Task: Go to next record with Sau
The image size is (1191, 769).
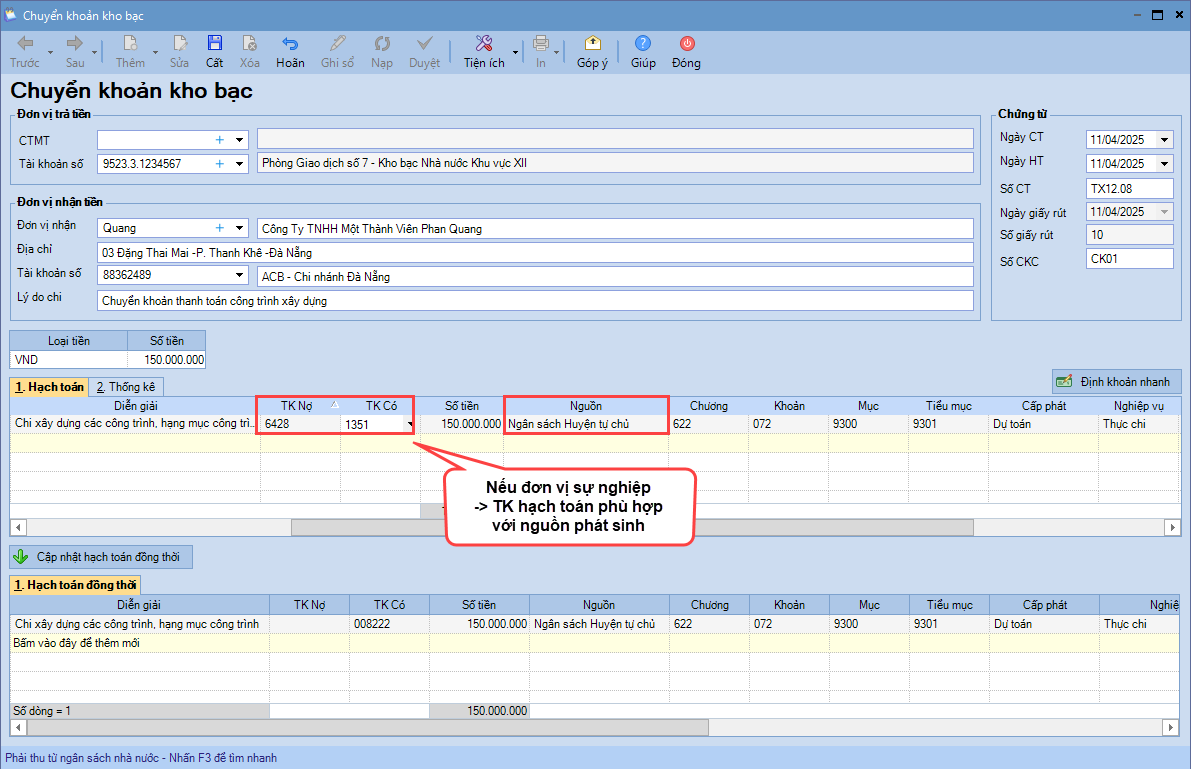Action: tap(74, 52)
